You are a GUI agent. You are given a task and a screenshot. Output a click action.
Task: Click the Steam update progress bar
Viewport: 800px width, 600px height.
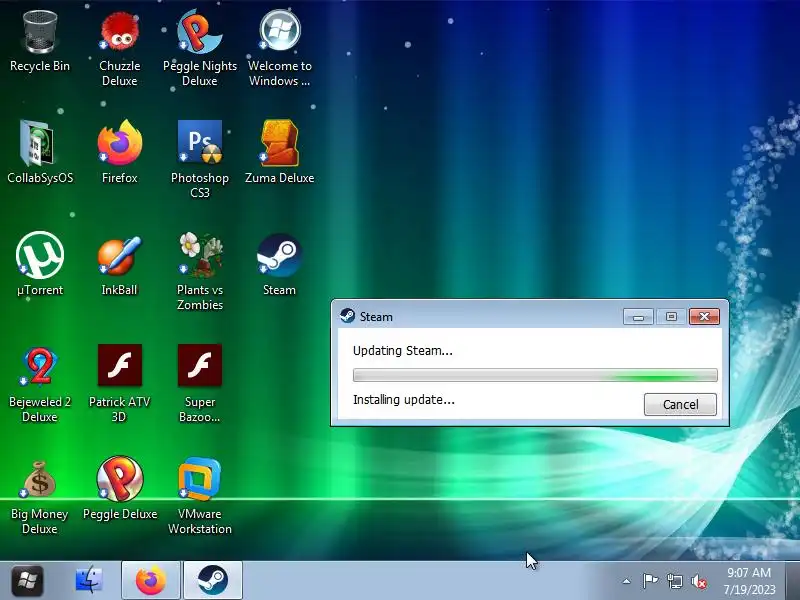point(535,376)
